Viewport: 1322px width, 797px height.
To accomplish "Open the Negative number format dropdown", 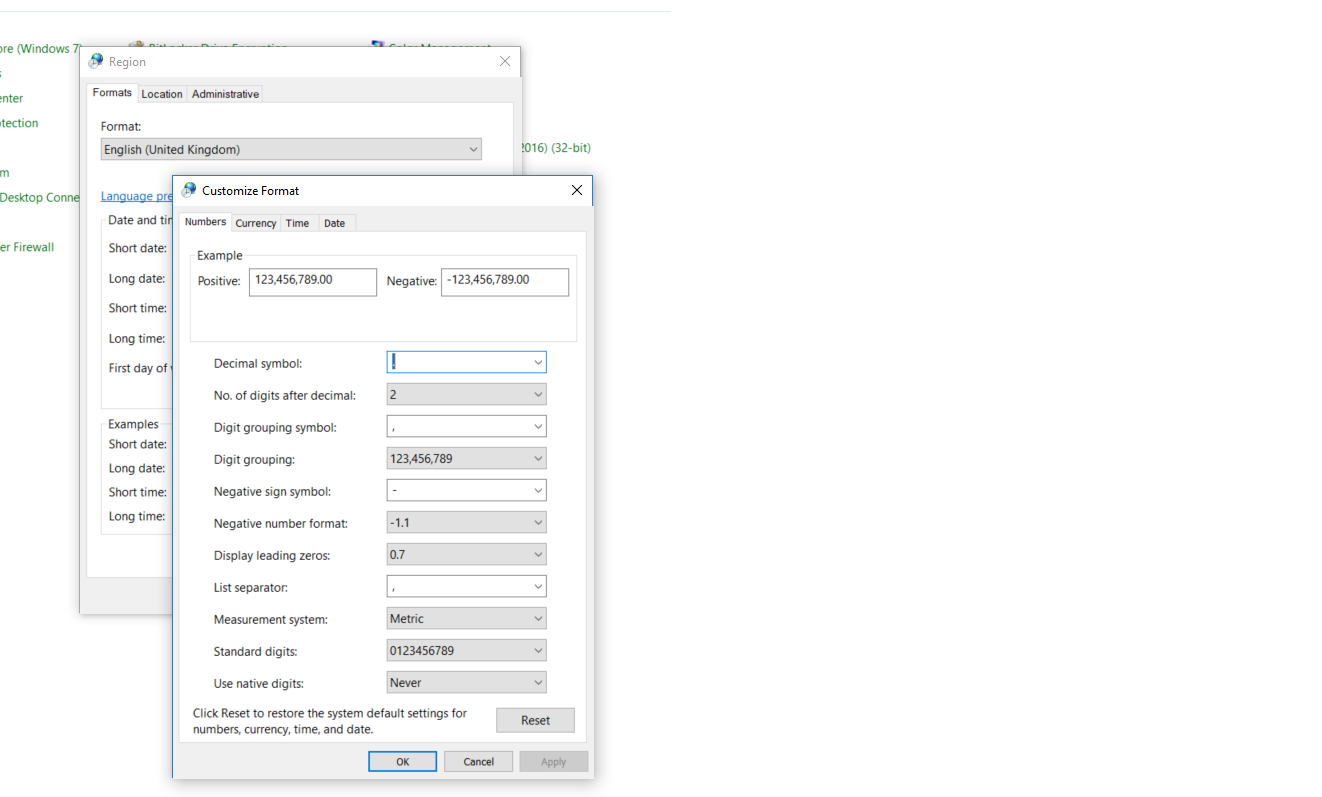I will point(538,522).
